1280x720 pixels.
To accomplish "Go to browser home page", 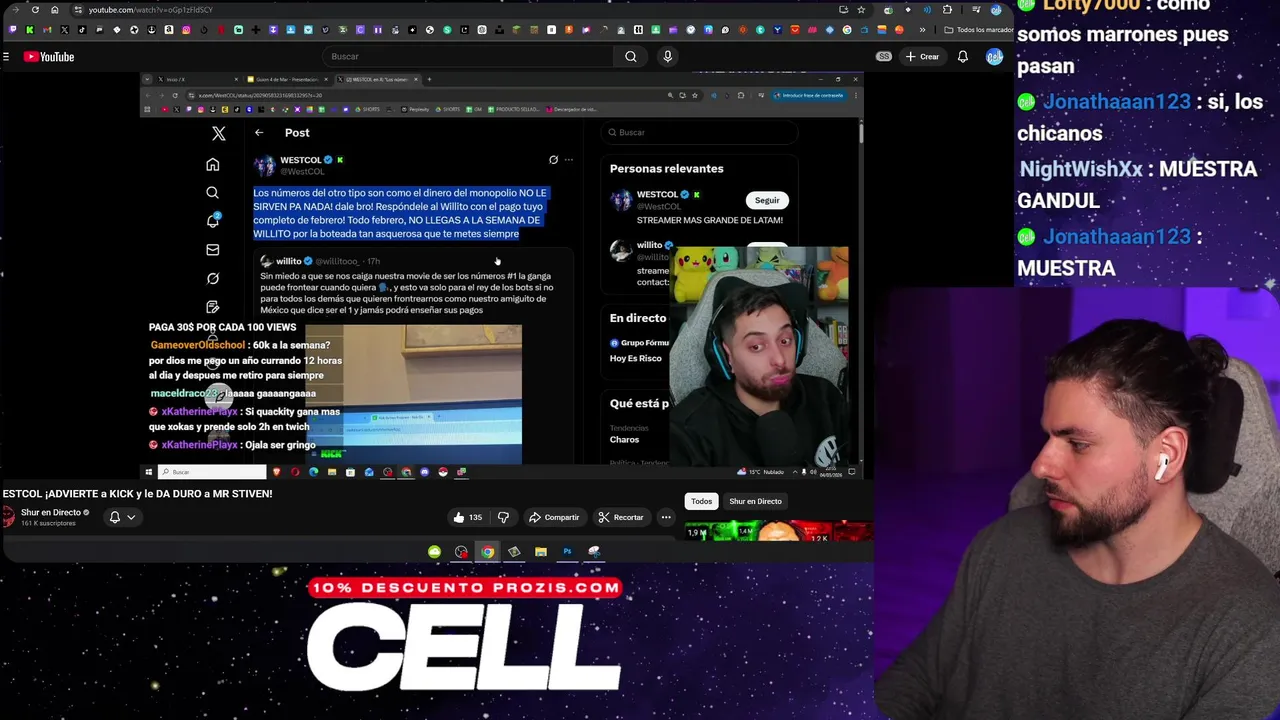I will point(54,10).
